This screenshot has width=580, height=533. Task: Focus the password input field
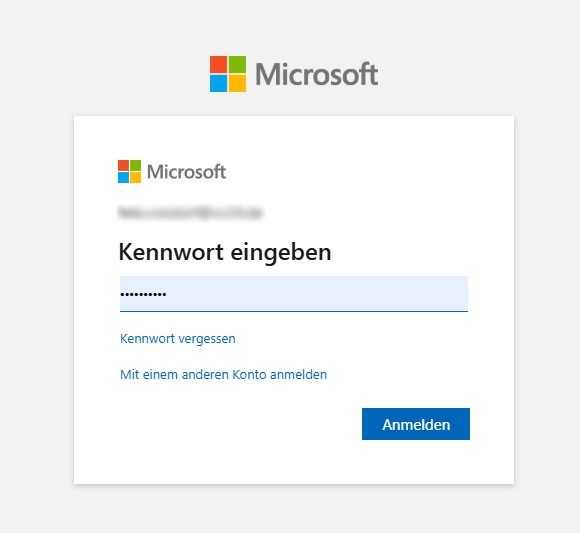click(294, 293)
